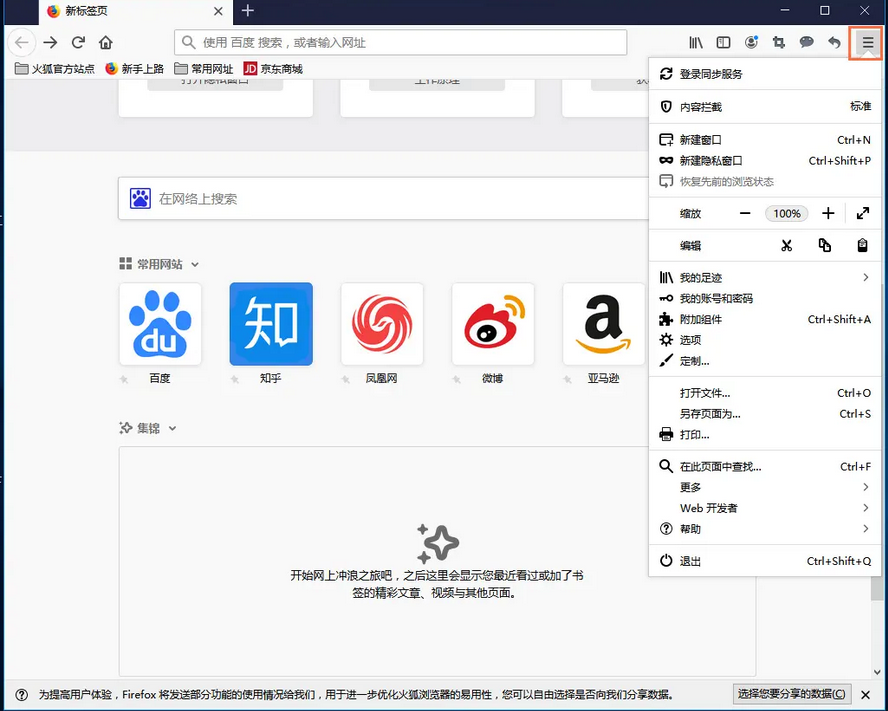This screenshot has height=711, width=888.
Task: Reset zoom level showing 100%
Action: (x=787, y=214)
